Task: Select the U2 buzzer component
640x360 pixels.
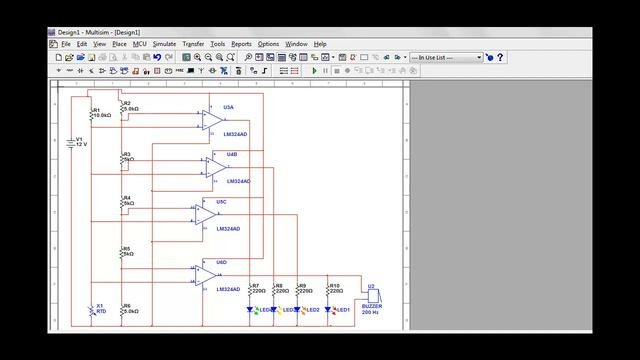Action: click(373, 296)
